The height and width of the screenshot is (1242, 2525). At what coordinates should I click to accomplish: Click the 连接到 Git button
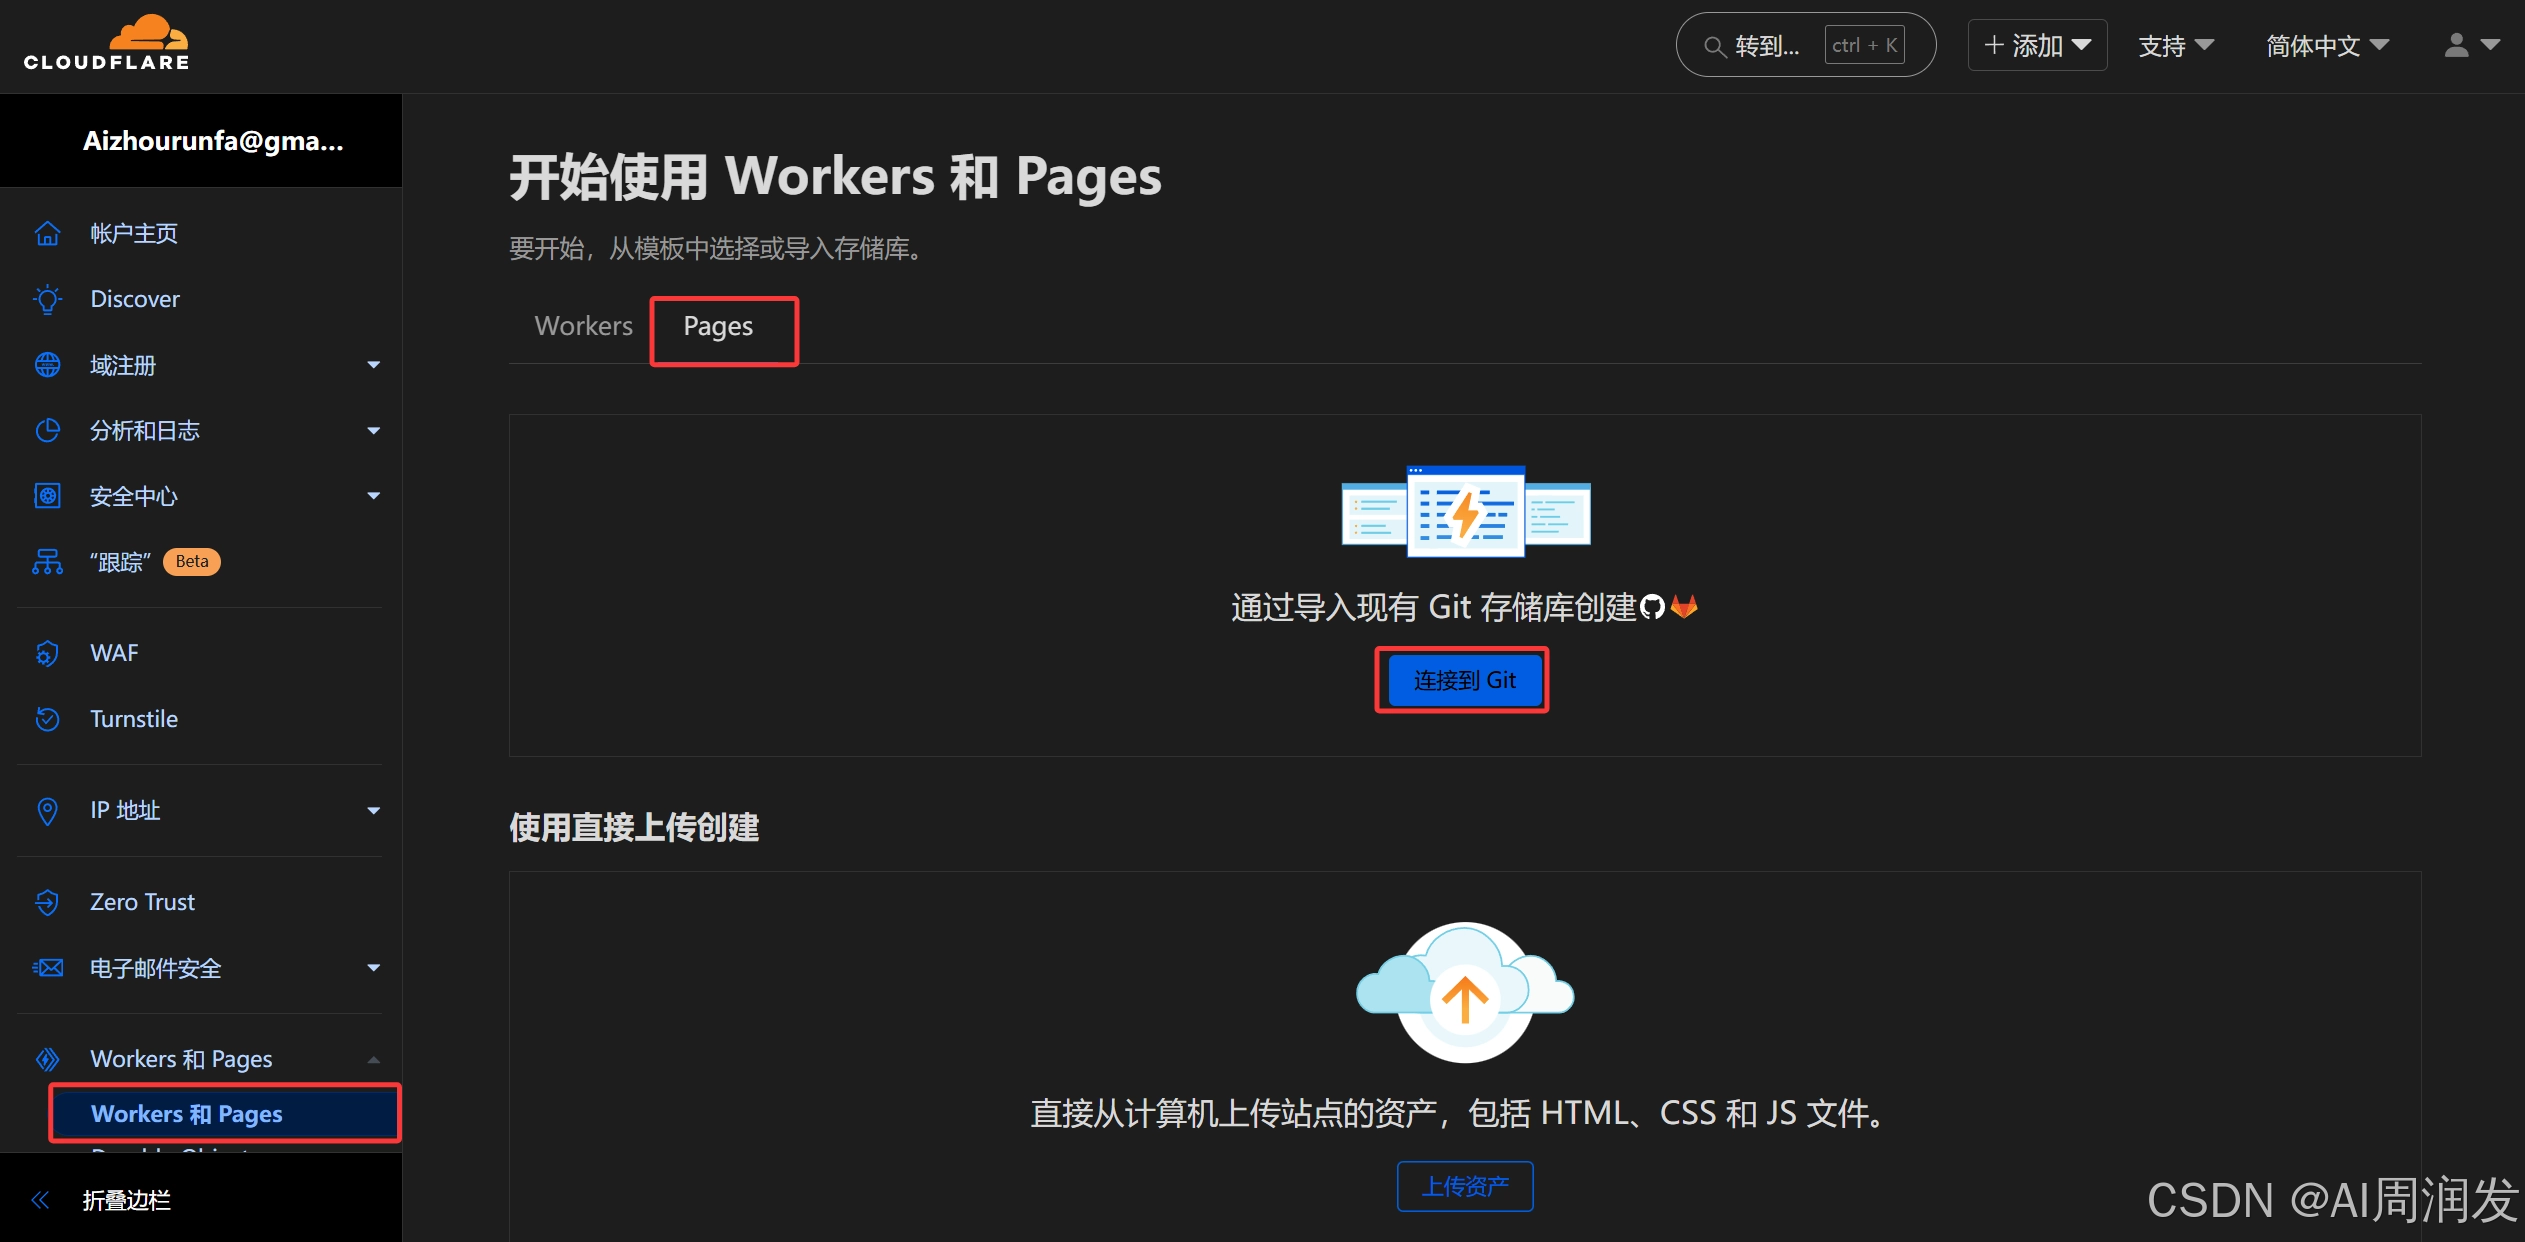(1463, 680)
